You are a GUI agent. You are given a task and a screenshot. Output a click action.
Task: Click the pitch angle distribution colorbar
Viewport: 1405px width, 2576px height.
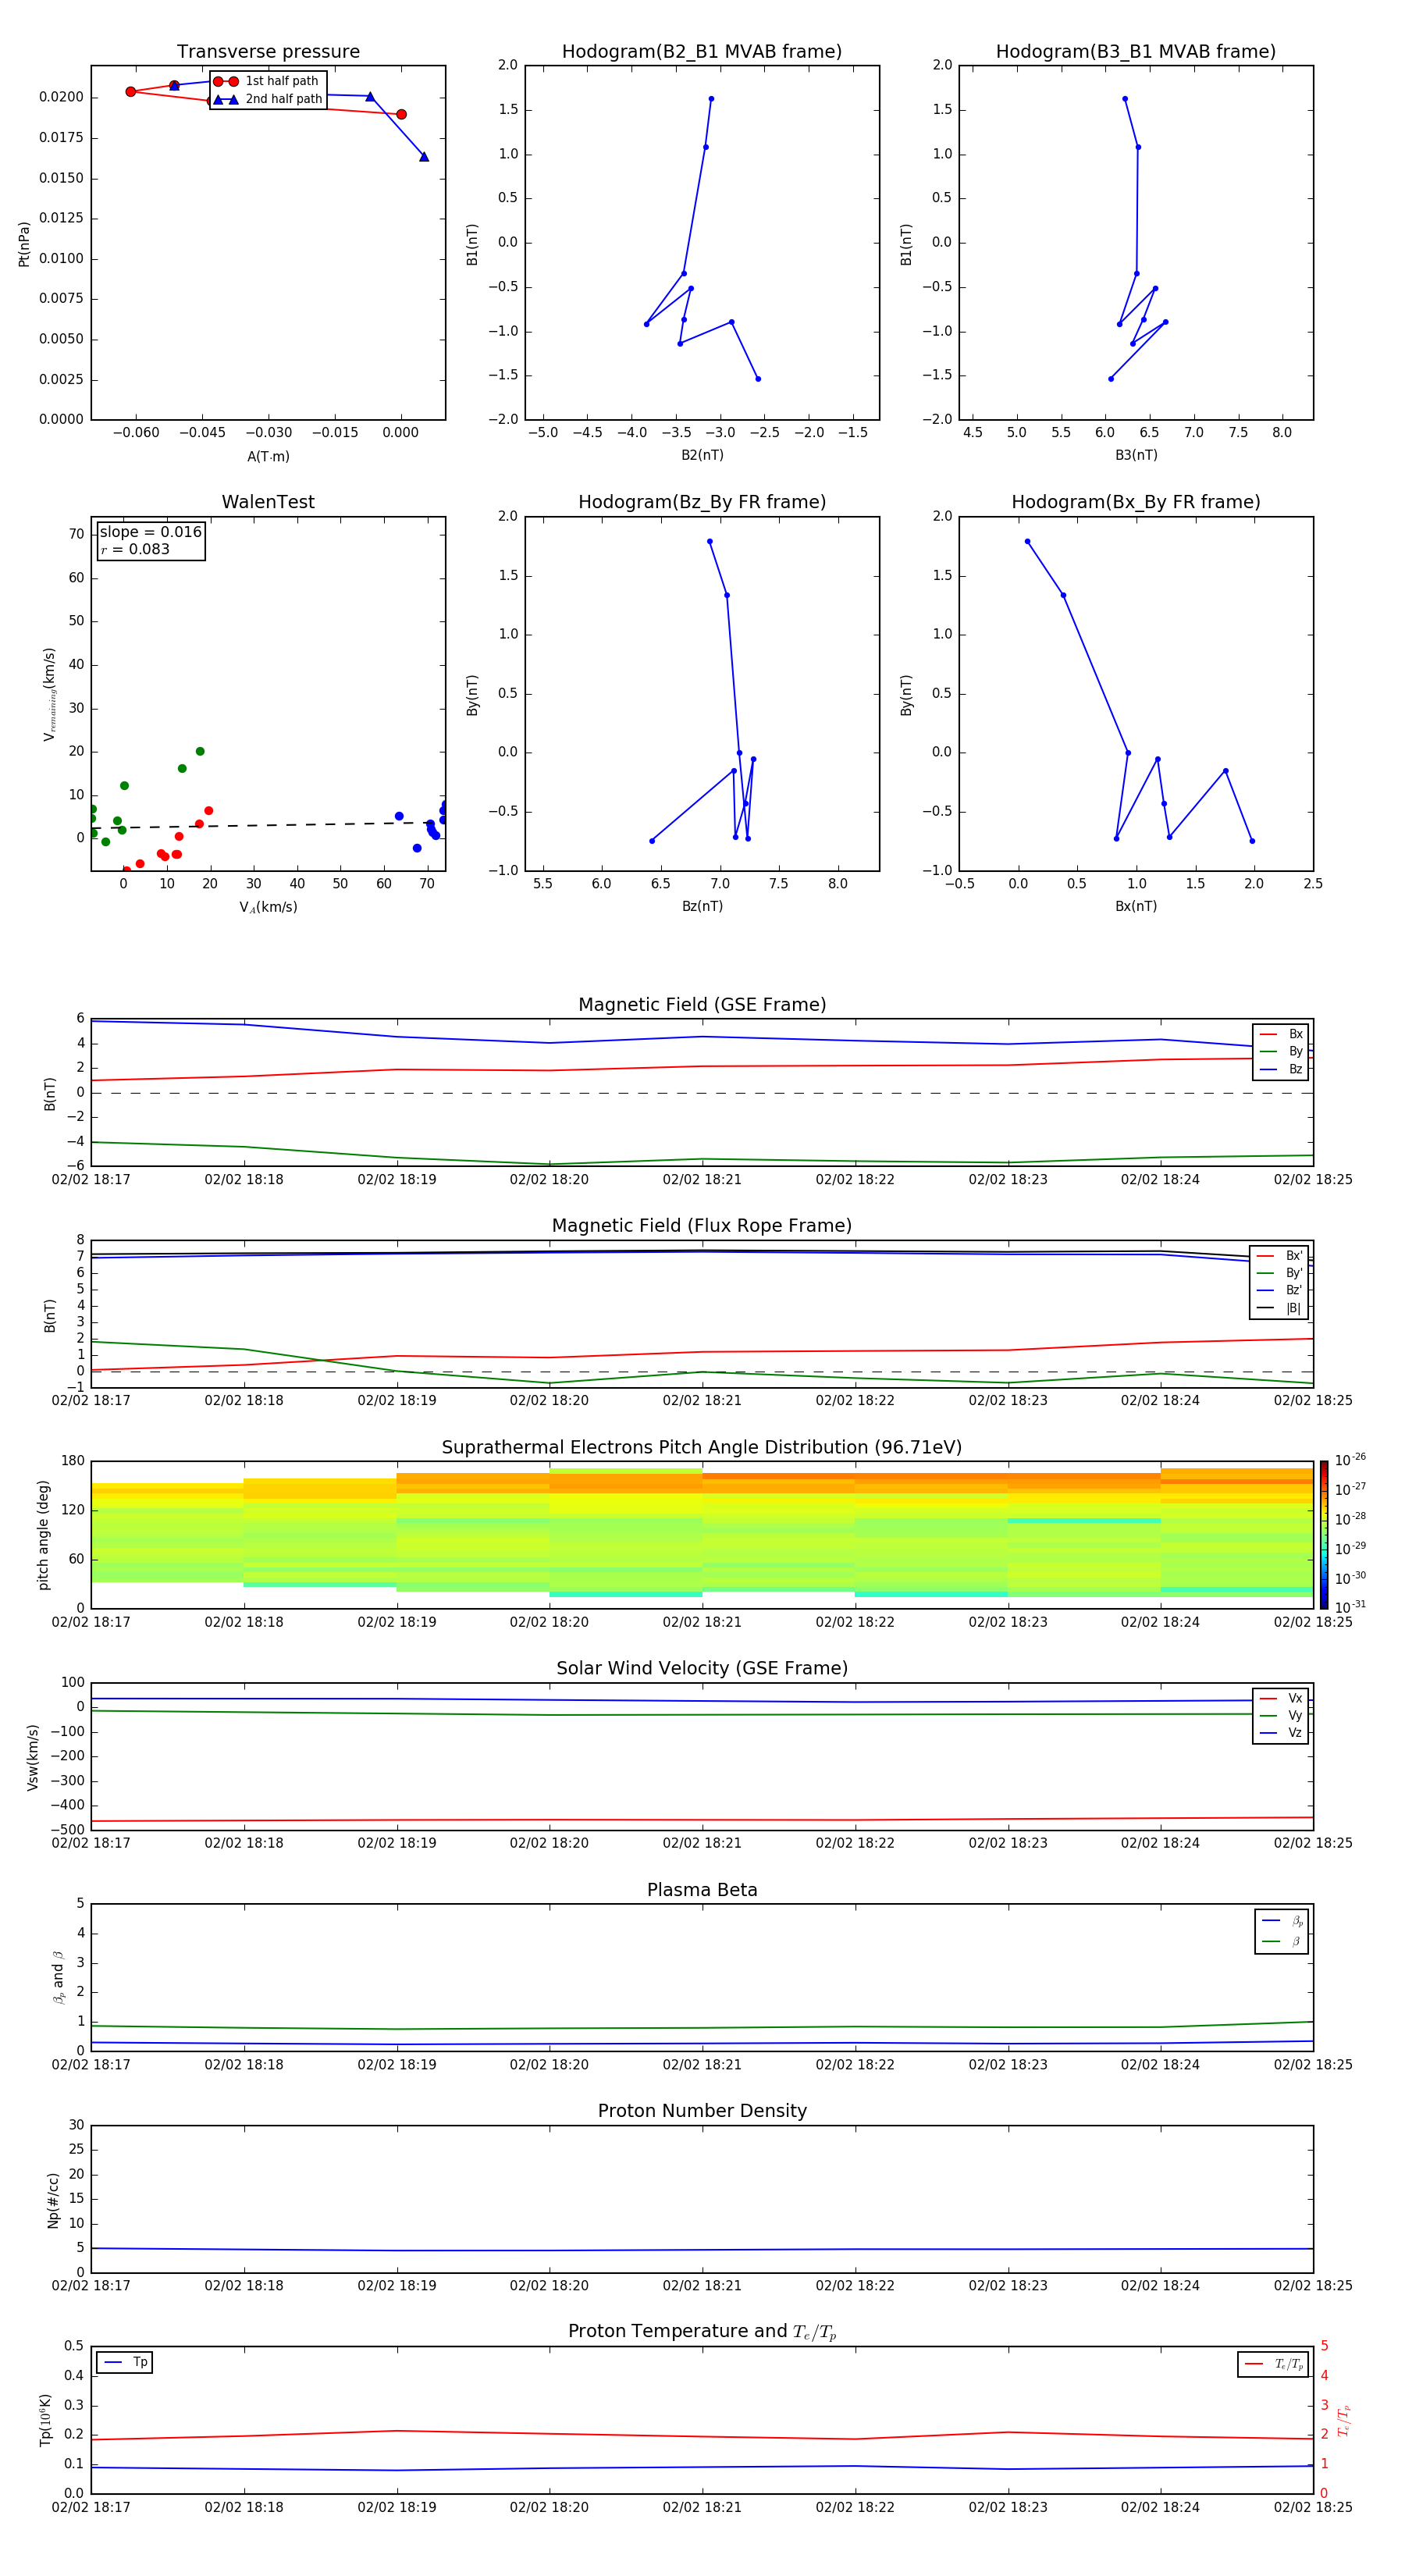click(x=1323, y=1534)
